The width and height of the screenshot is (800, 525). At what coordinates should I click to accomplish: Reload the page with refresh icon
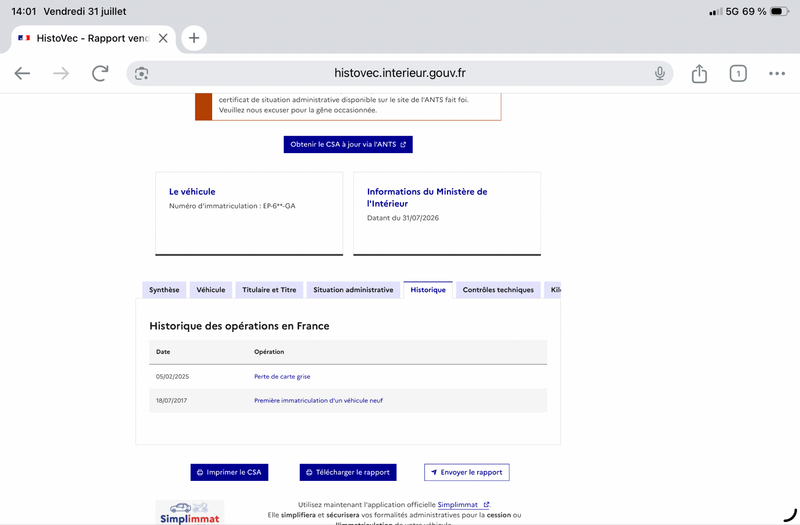click(x=100, y=73)
